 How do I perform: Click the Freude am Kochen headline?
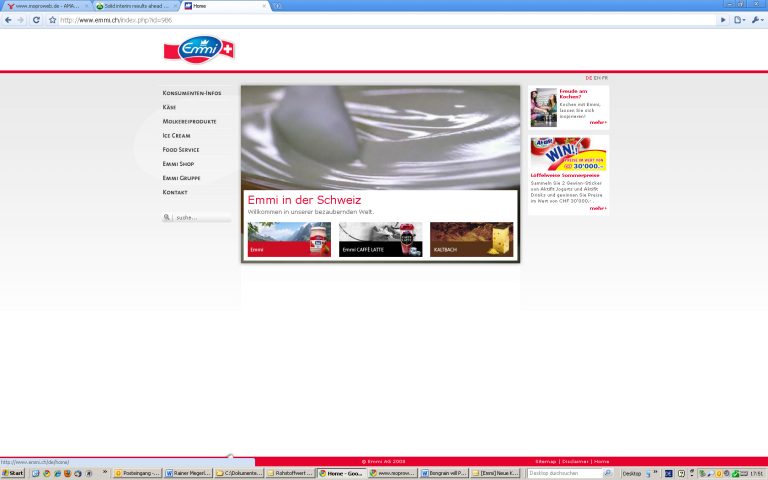[573, 94]
